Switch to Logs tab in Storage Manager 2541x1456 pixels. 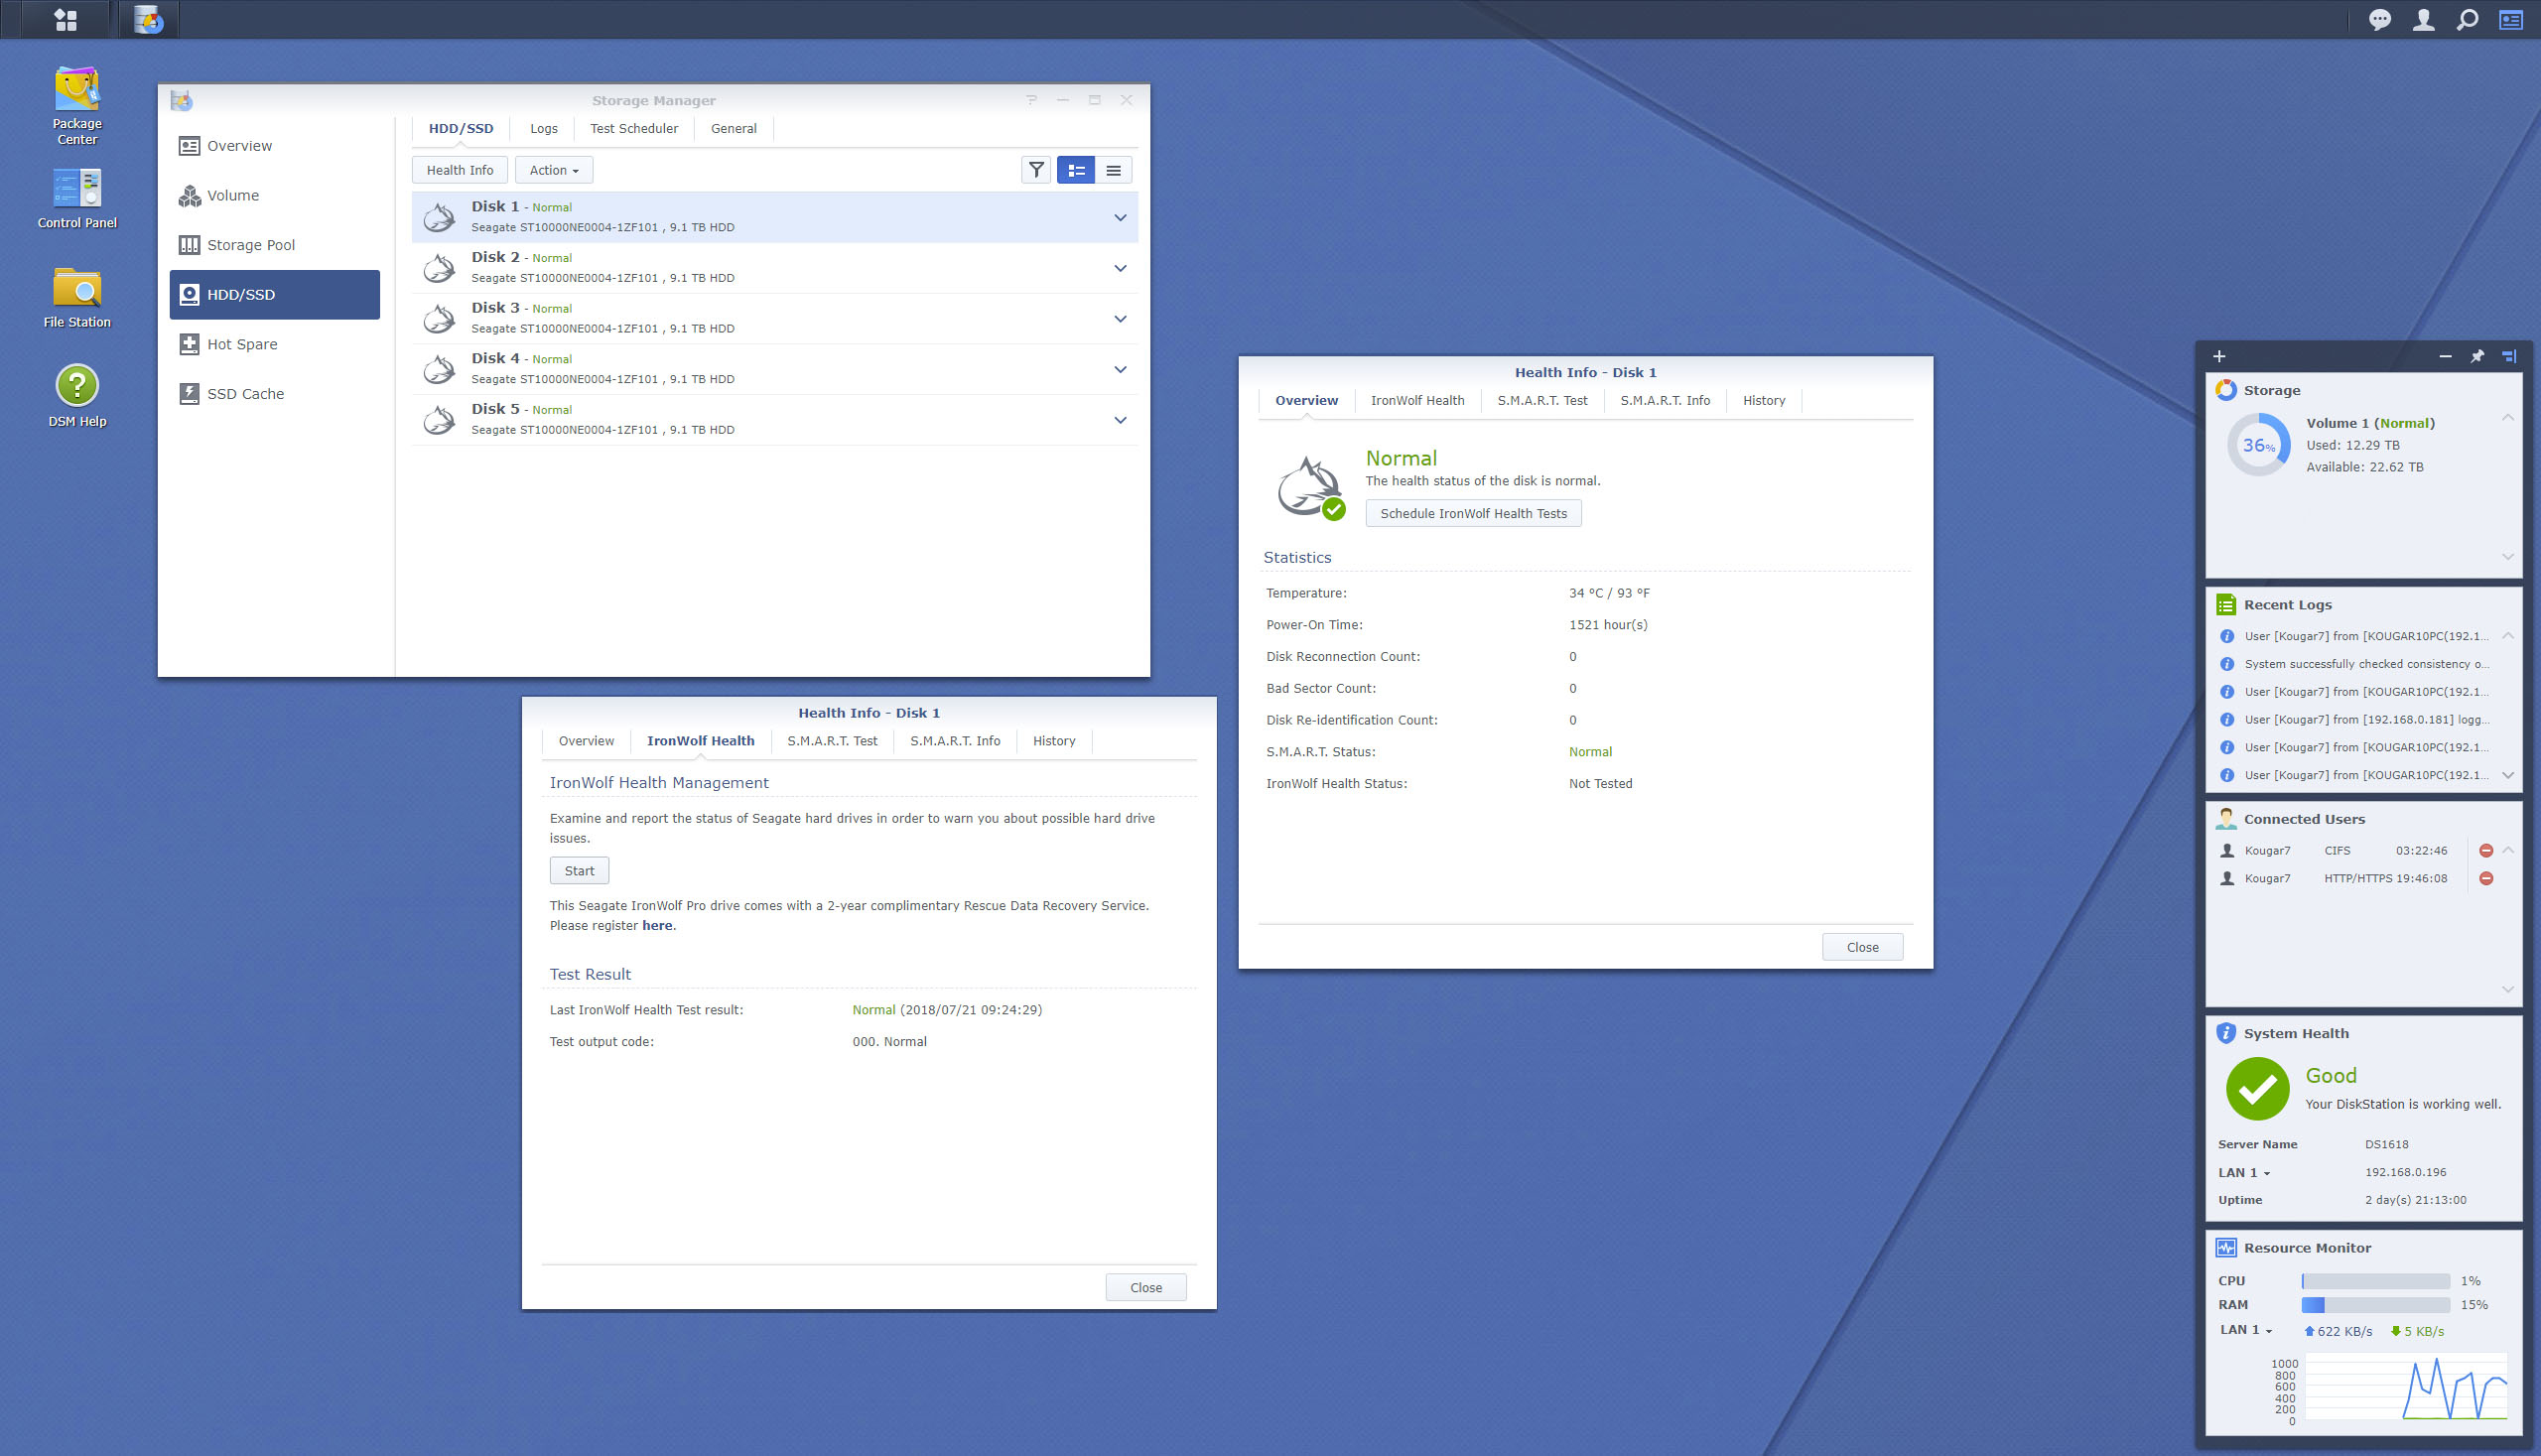(544, 129)
